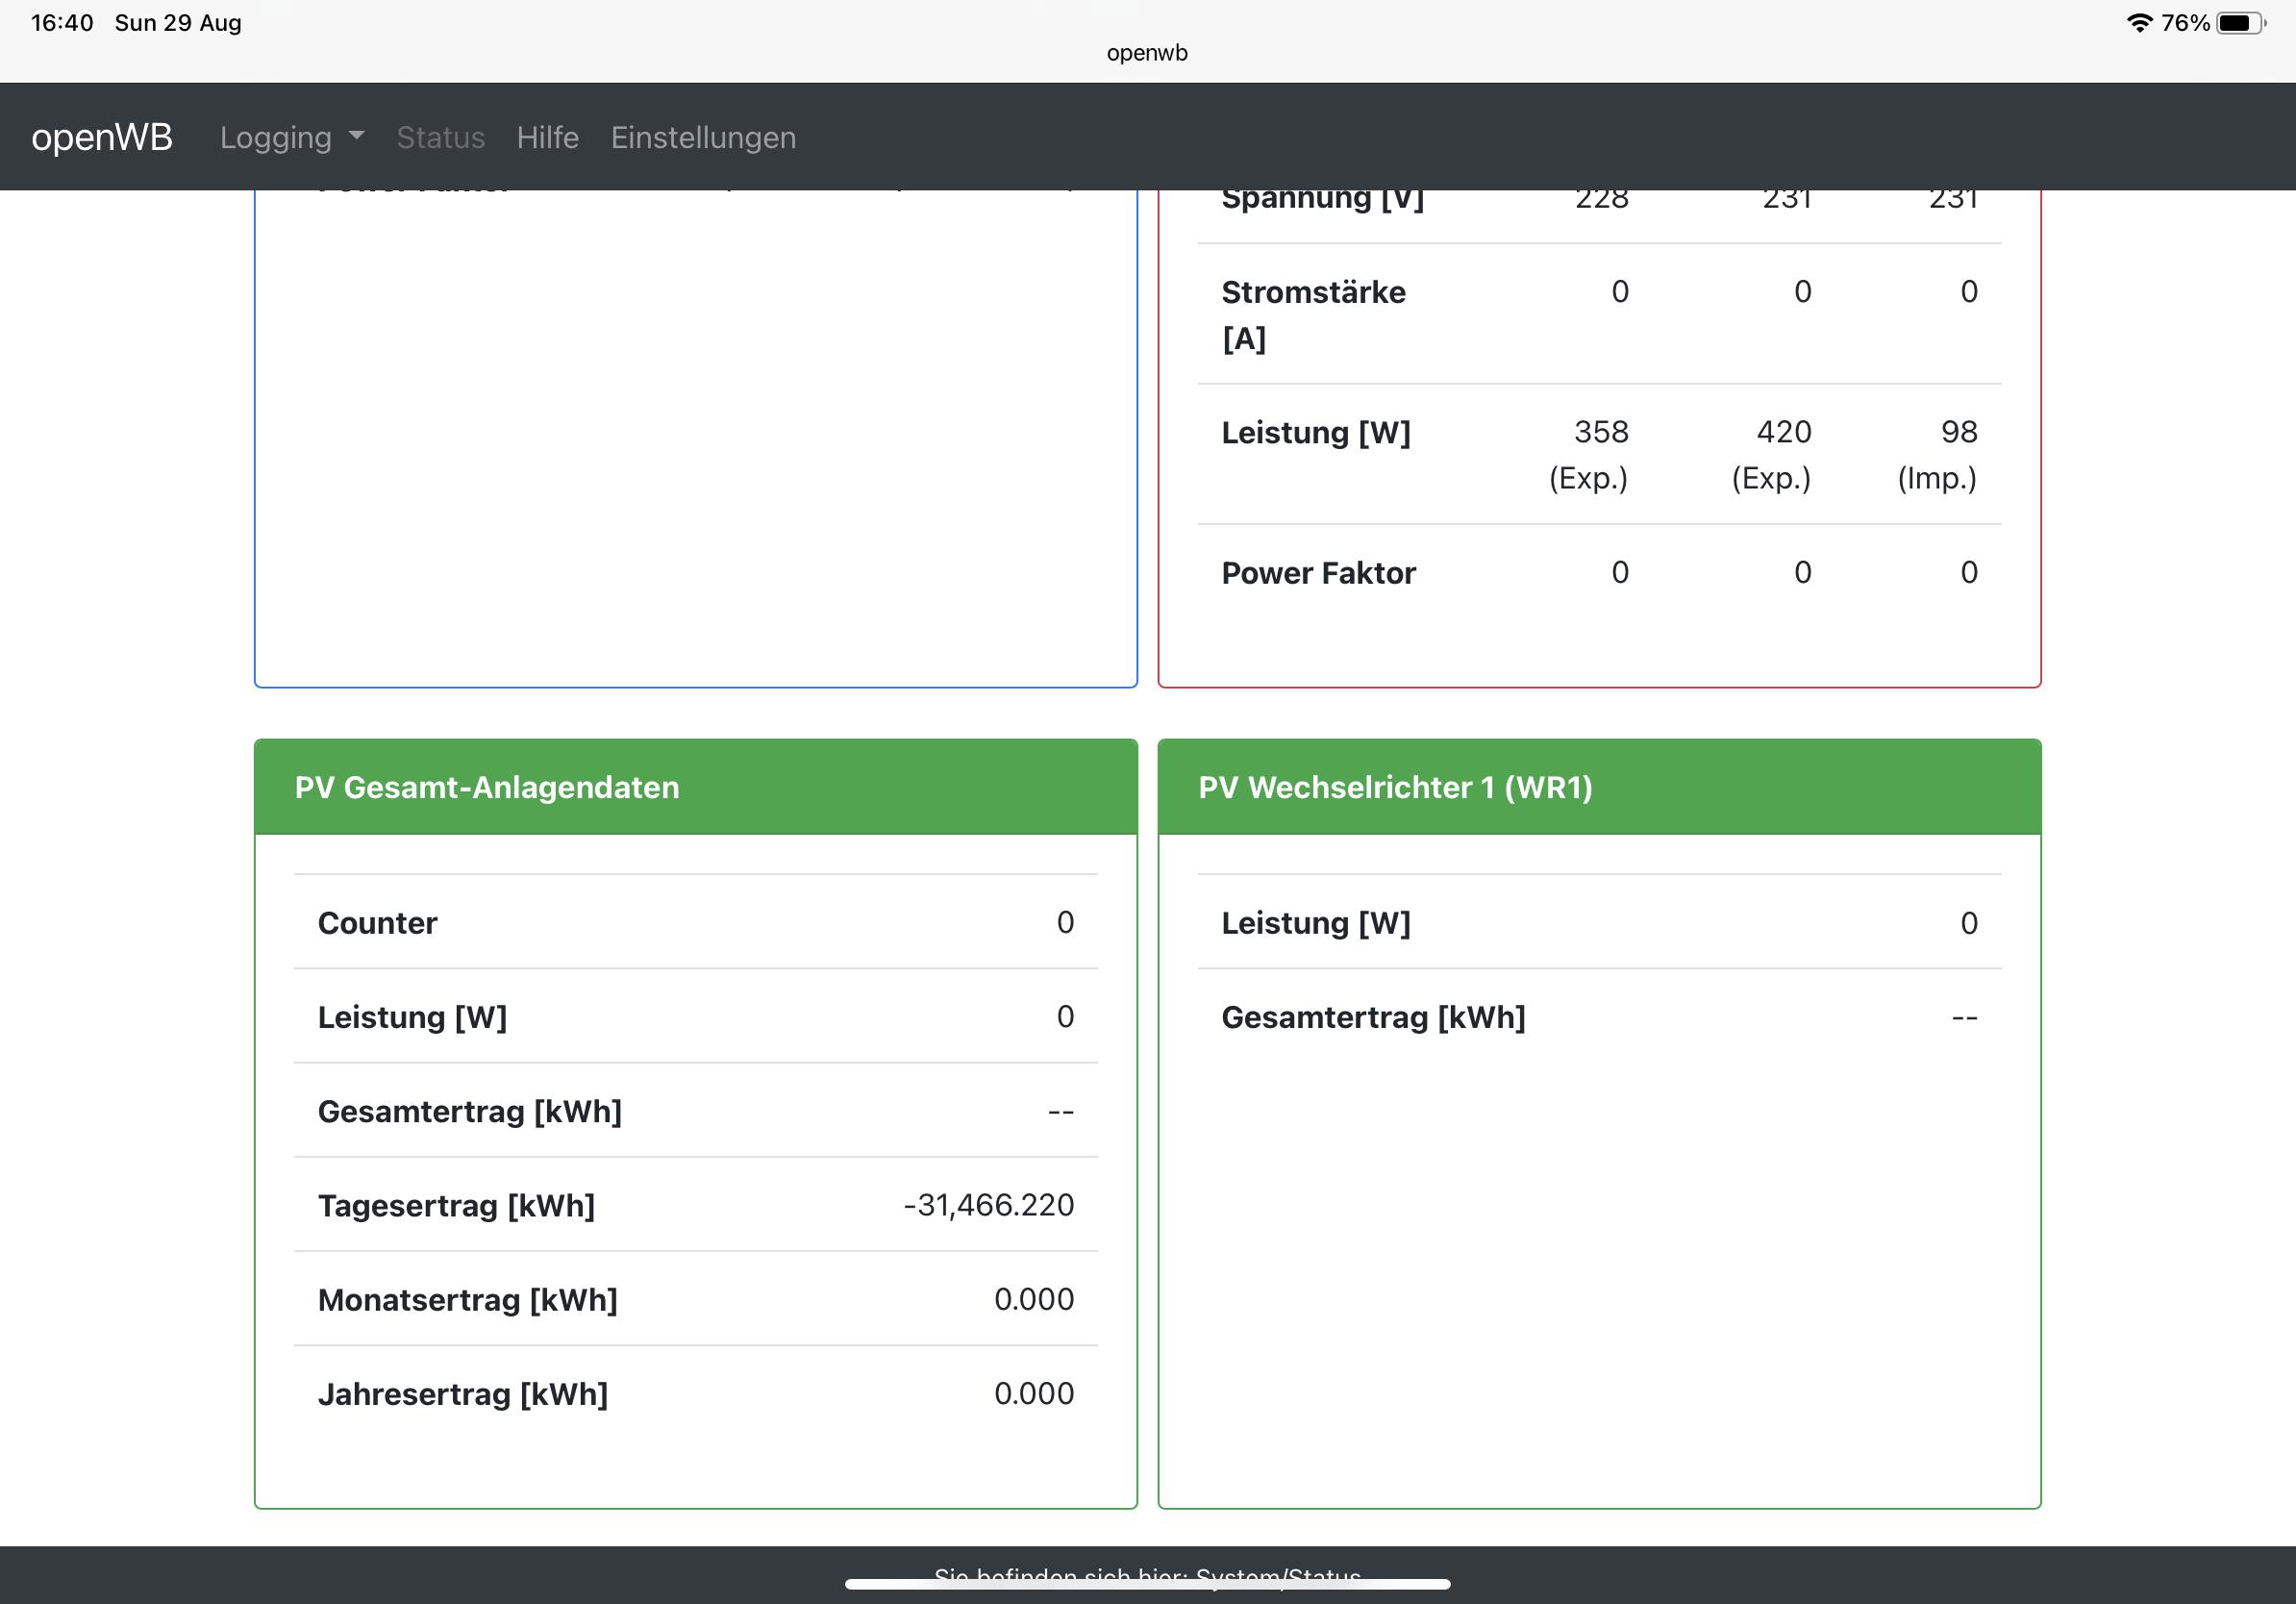The height and width of the screenshot is (1604, 2296).
Task: Click the Jahresertrag [kWh] row
Action: [x=695, y=1393]
